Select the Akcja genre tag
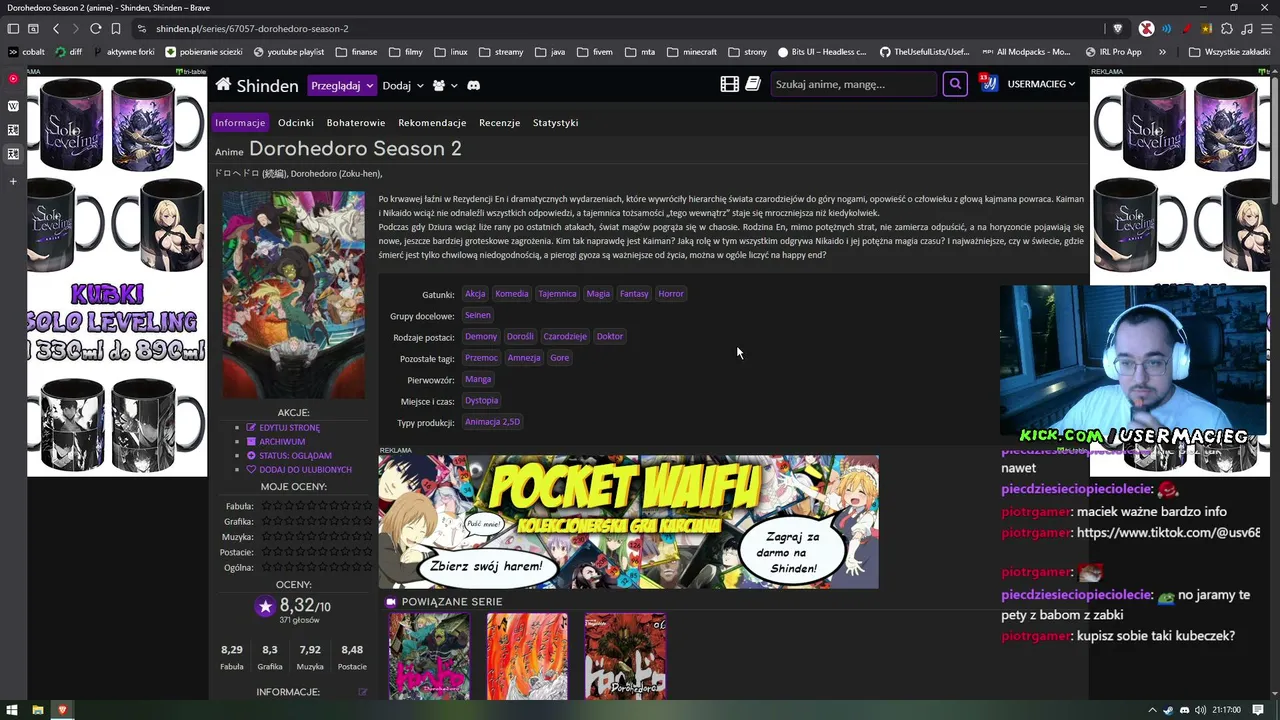The width and height of the screenshot is (1280, 720). 475,294
